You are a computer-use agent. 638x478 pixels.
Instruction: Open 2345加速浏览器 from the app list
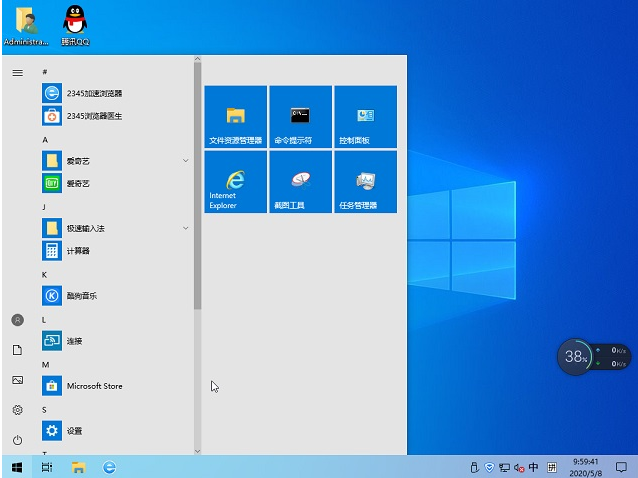point(94,93)
